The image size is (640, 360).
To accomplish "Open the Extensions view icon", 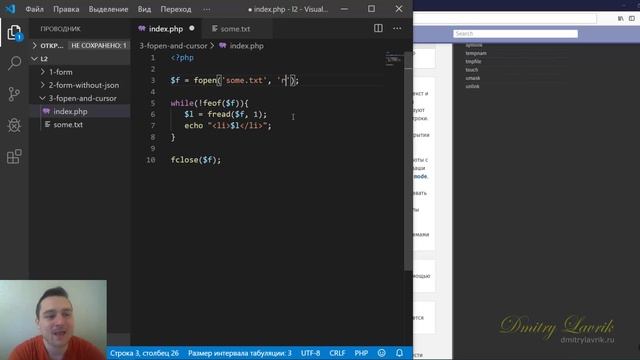I will (14, 156).
